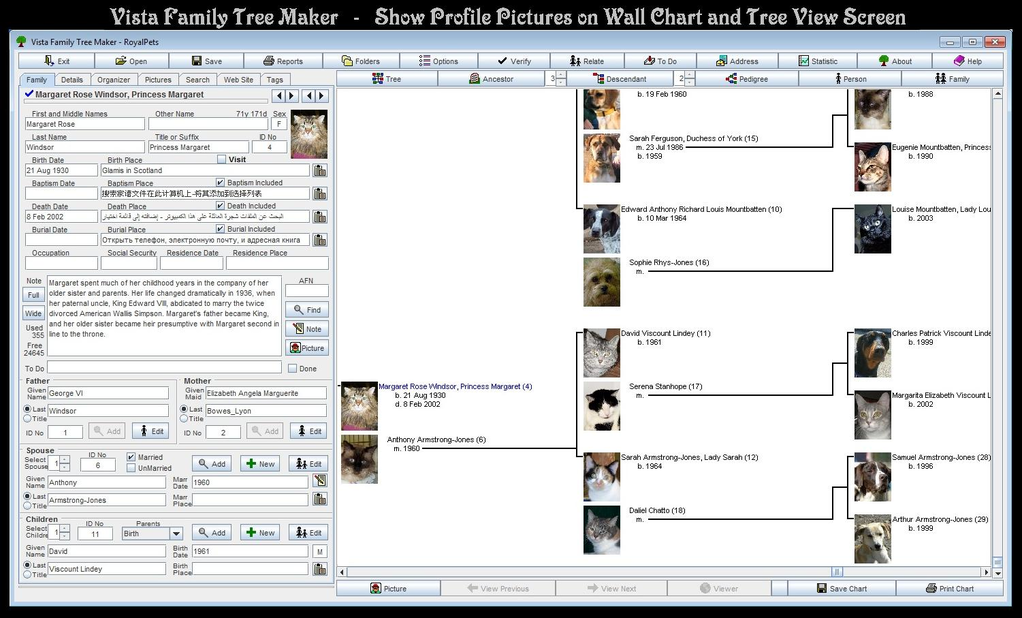Open the Parents Birth dropdown
Viewport: 1022px width, 618px height.
coord(175,533)
